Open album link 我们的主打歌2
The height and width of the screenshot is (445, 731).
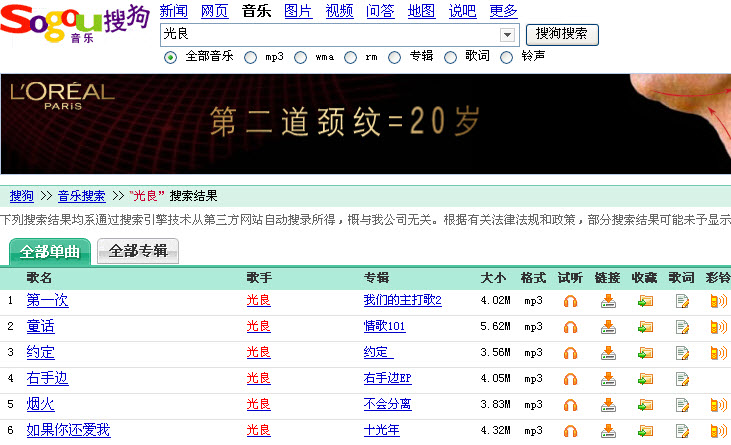(402, 300)
